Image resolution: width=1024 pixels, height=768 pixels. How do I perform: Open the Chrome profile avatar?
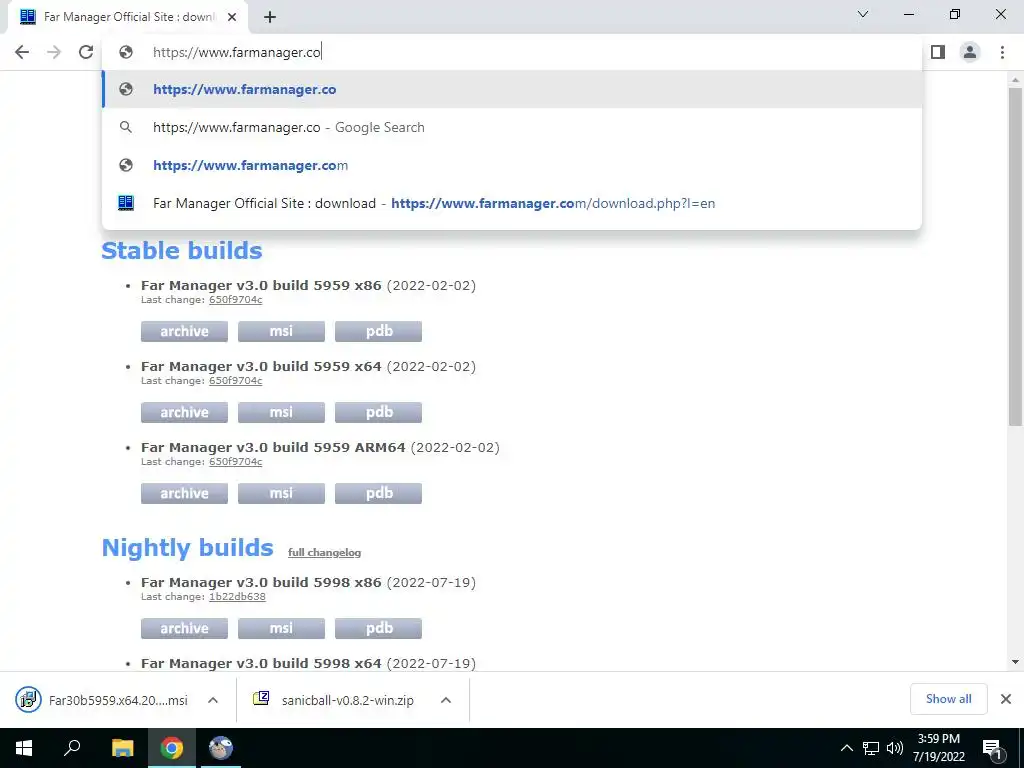pyautogui.click(x=970, y=52)
